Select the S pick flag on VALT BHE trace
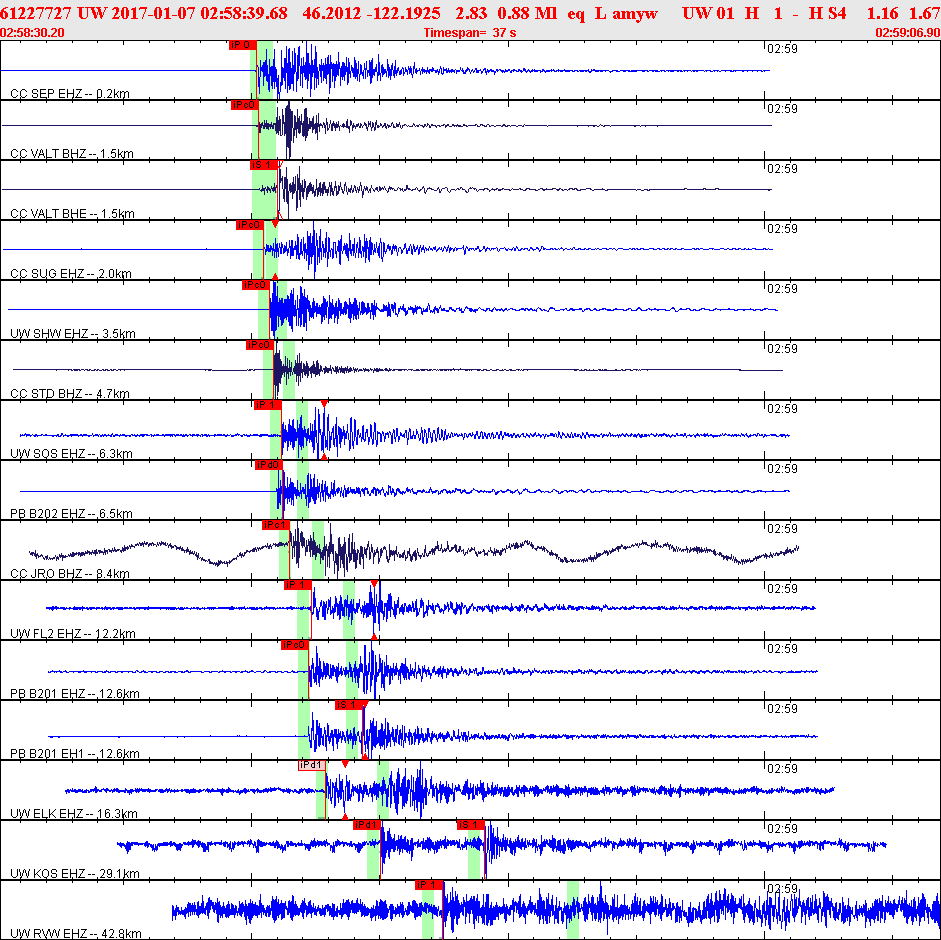 pyautogui.click(x=263, y=165)
